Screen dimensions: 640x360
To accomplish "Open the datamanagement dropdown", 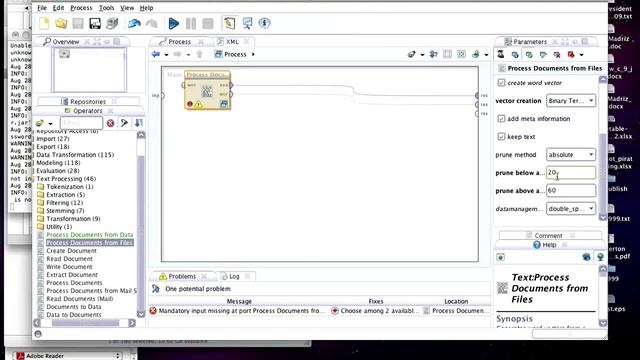I will click(571, 209).
